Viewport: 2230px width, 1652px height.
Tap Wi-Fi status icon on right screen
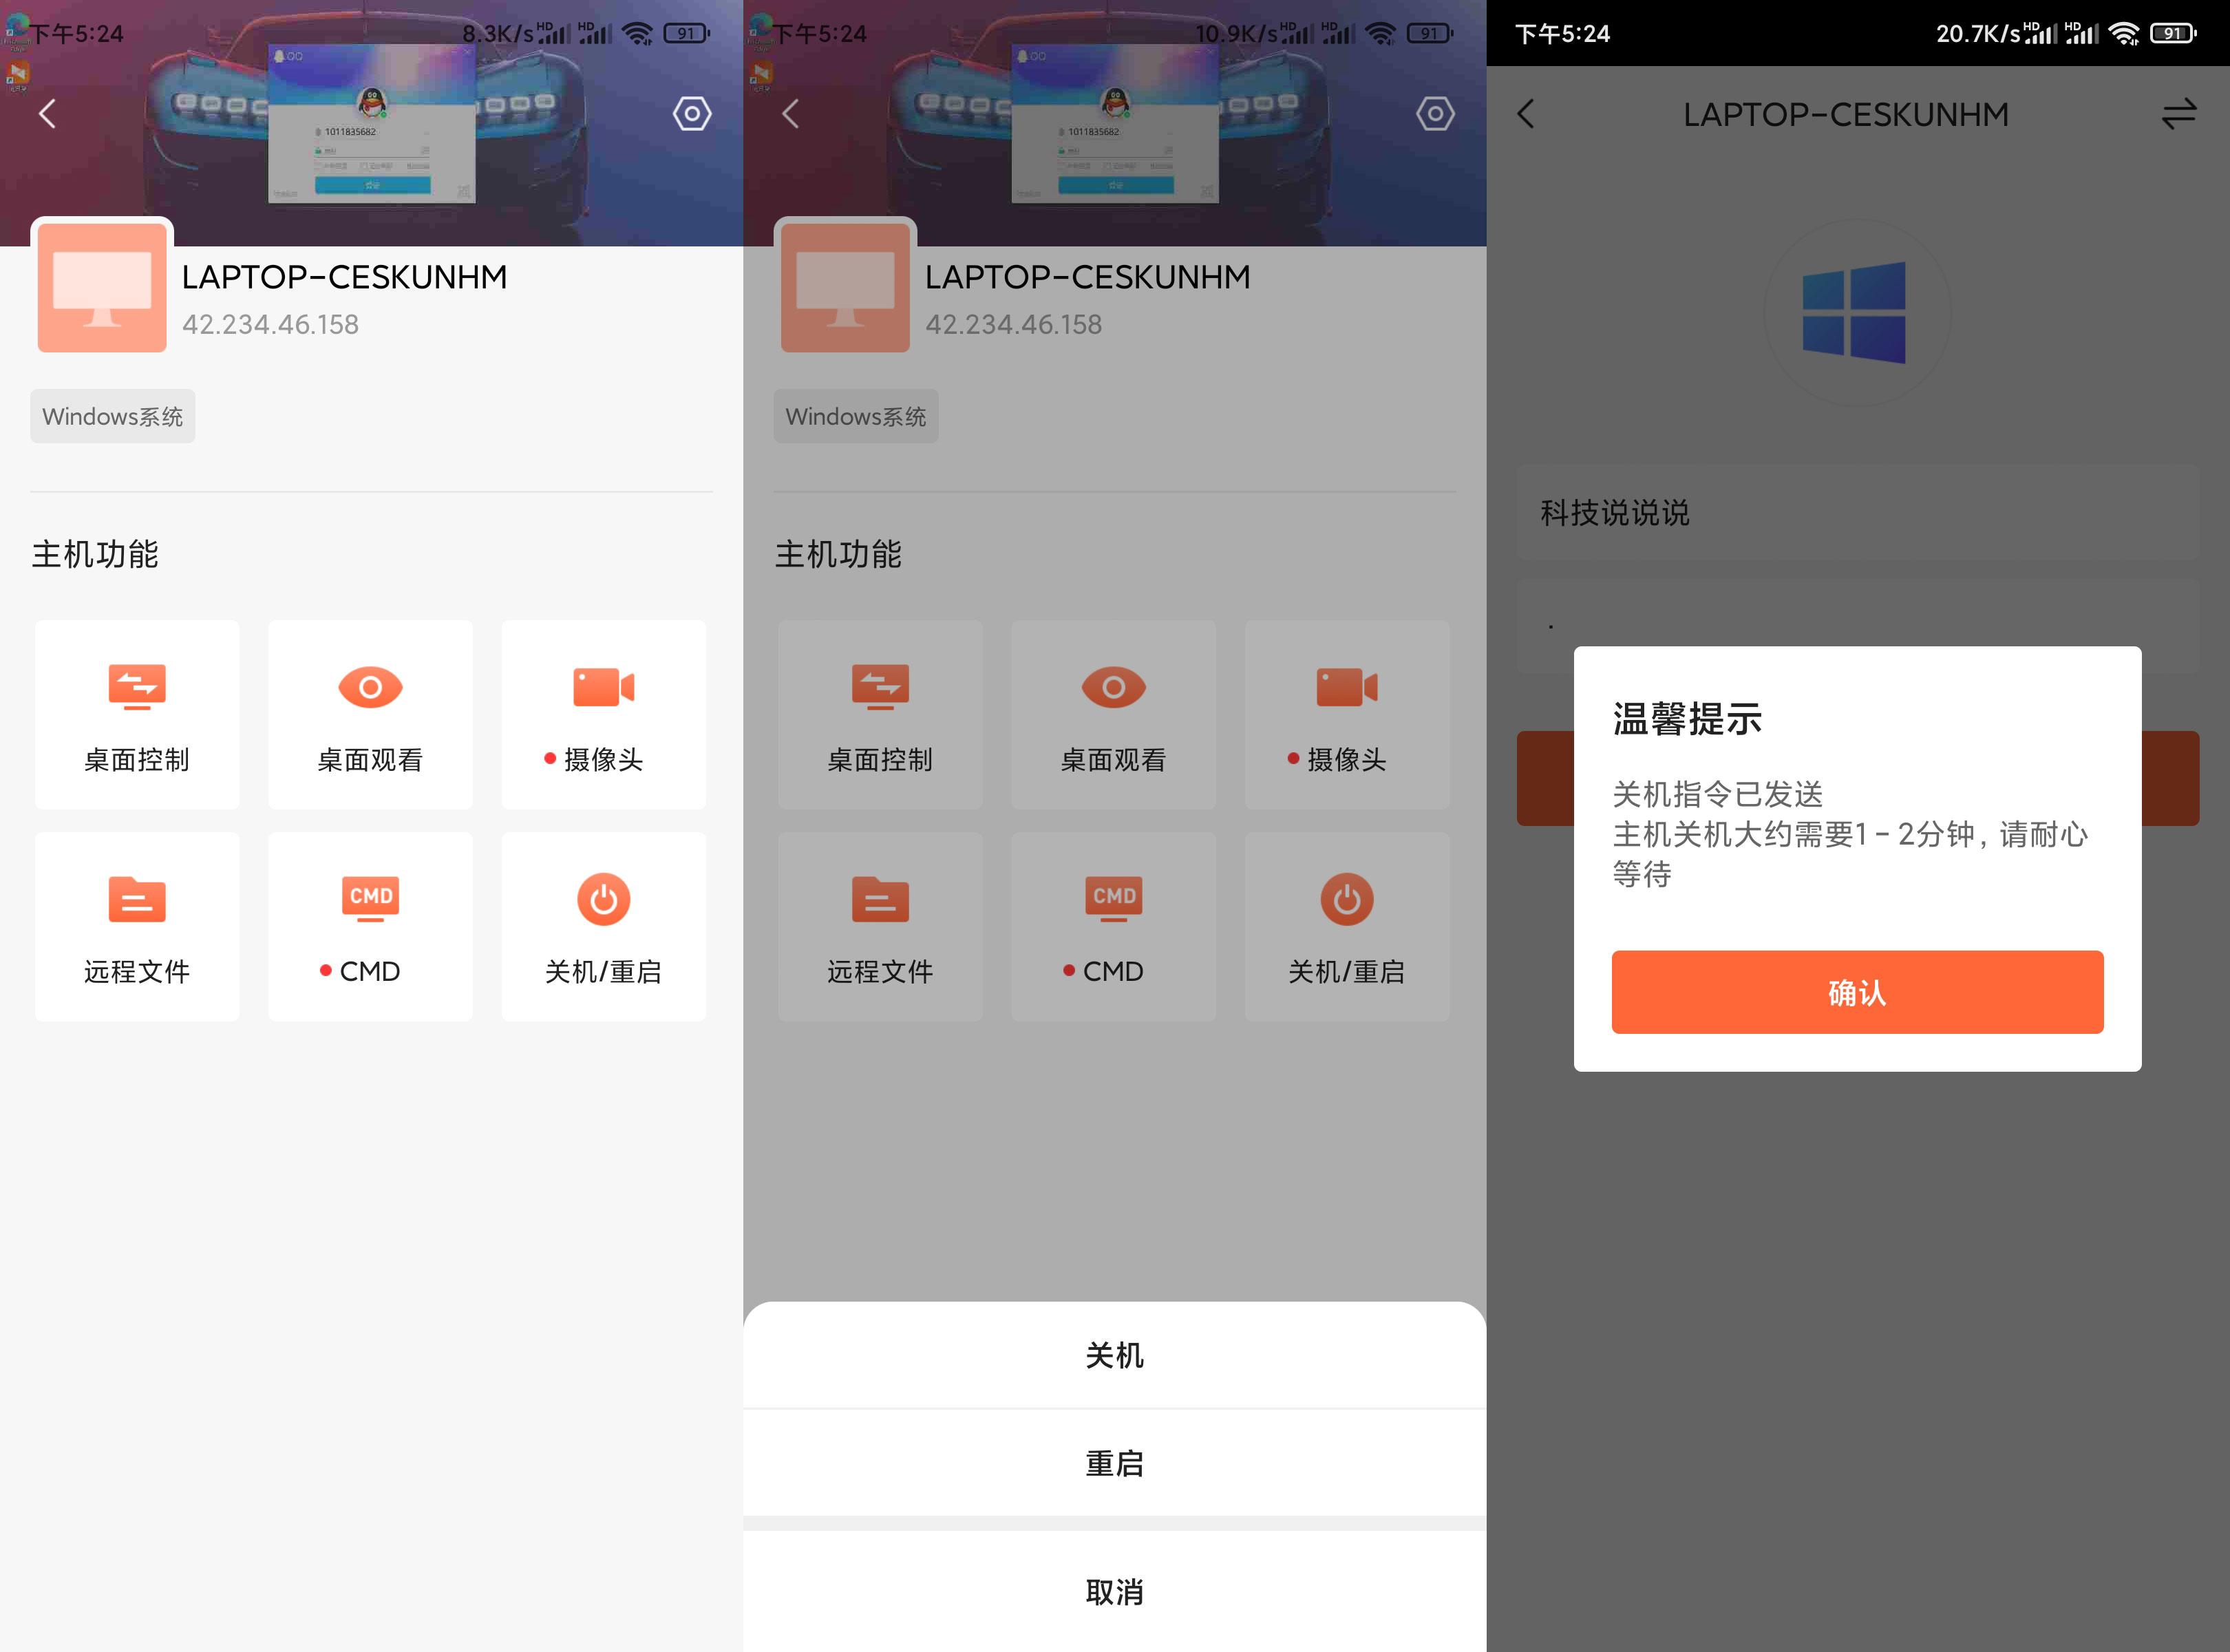click(x=2123, y=34)
